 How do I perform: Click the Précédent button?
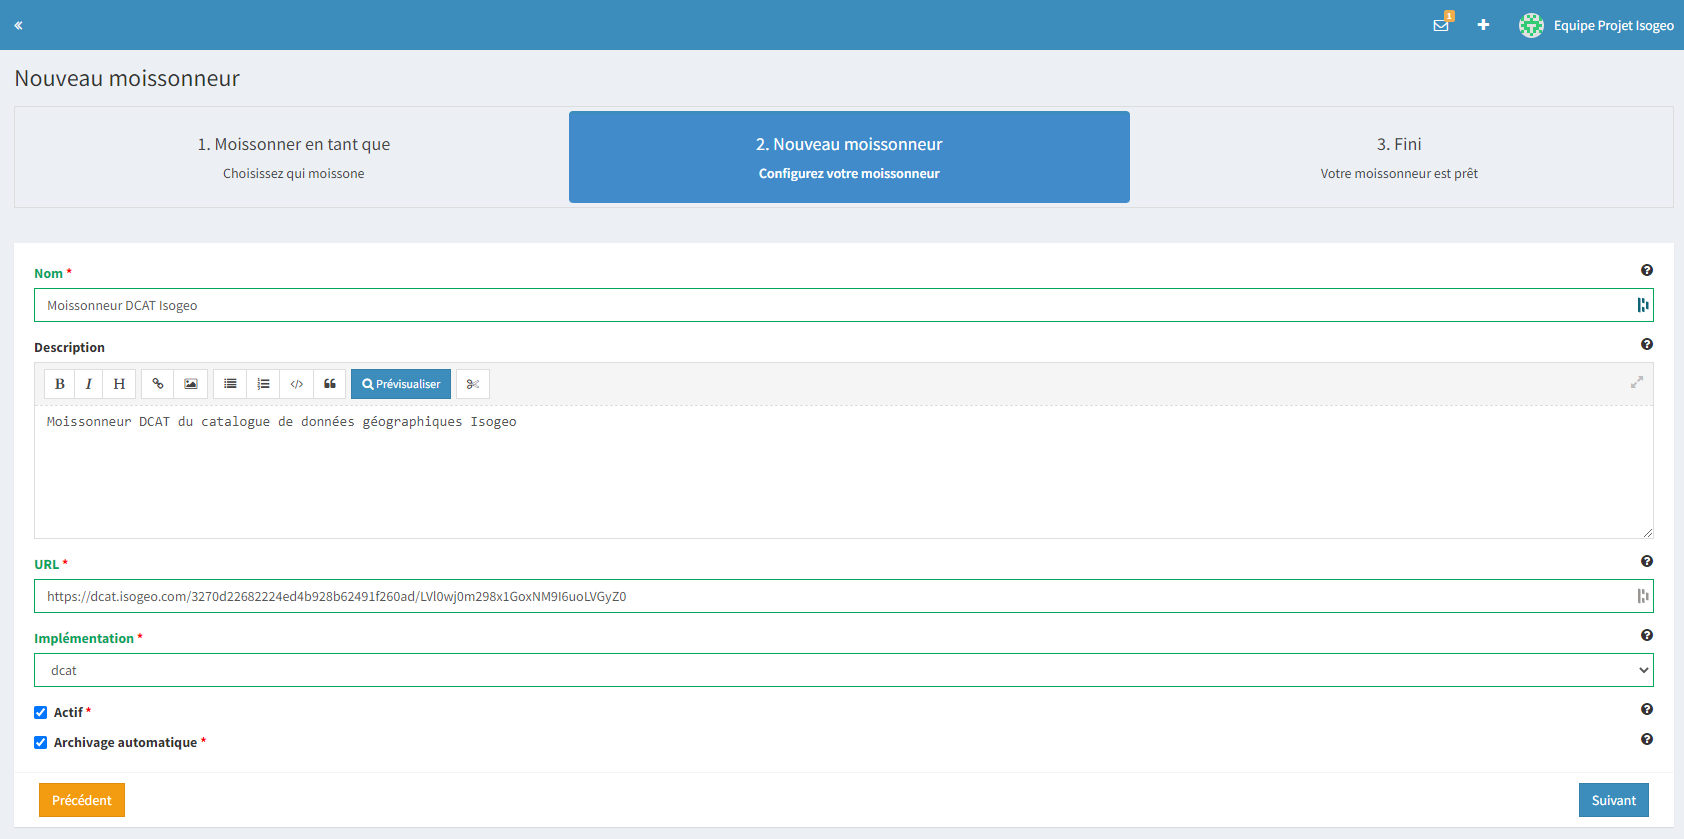click(82, 800)
